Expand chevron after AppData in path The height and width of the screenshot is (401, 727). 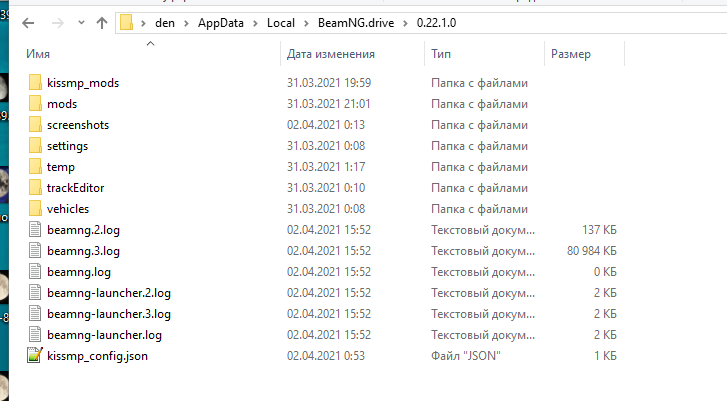pos(255,23)
